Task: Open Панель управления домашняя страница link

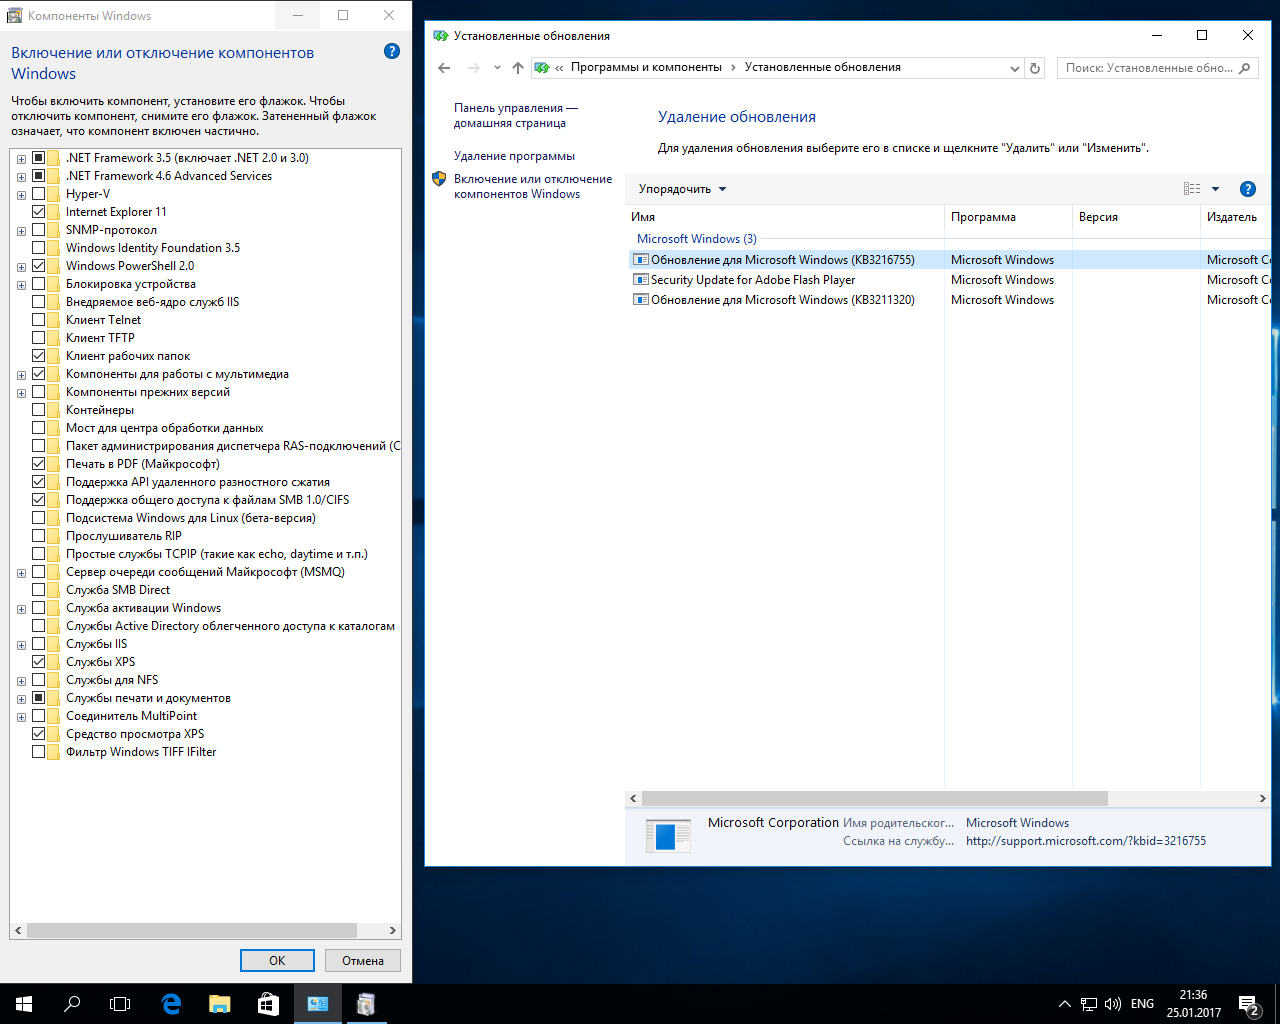Action: [516, 115]
